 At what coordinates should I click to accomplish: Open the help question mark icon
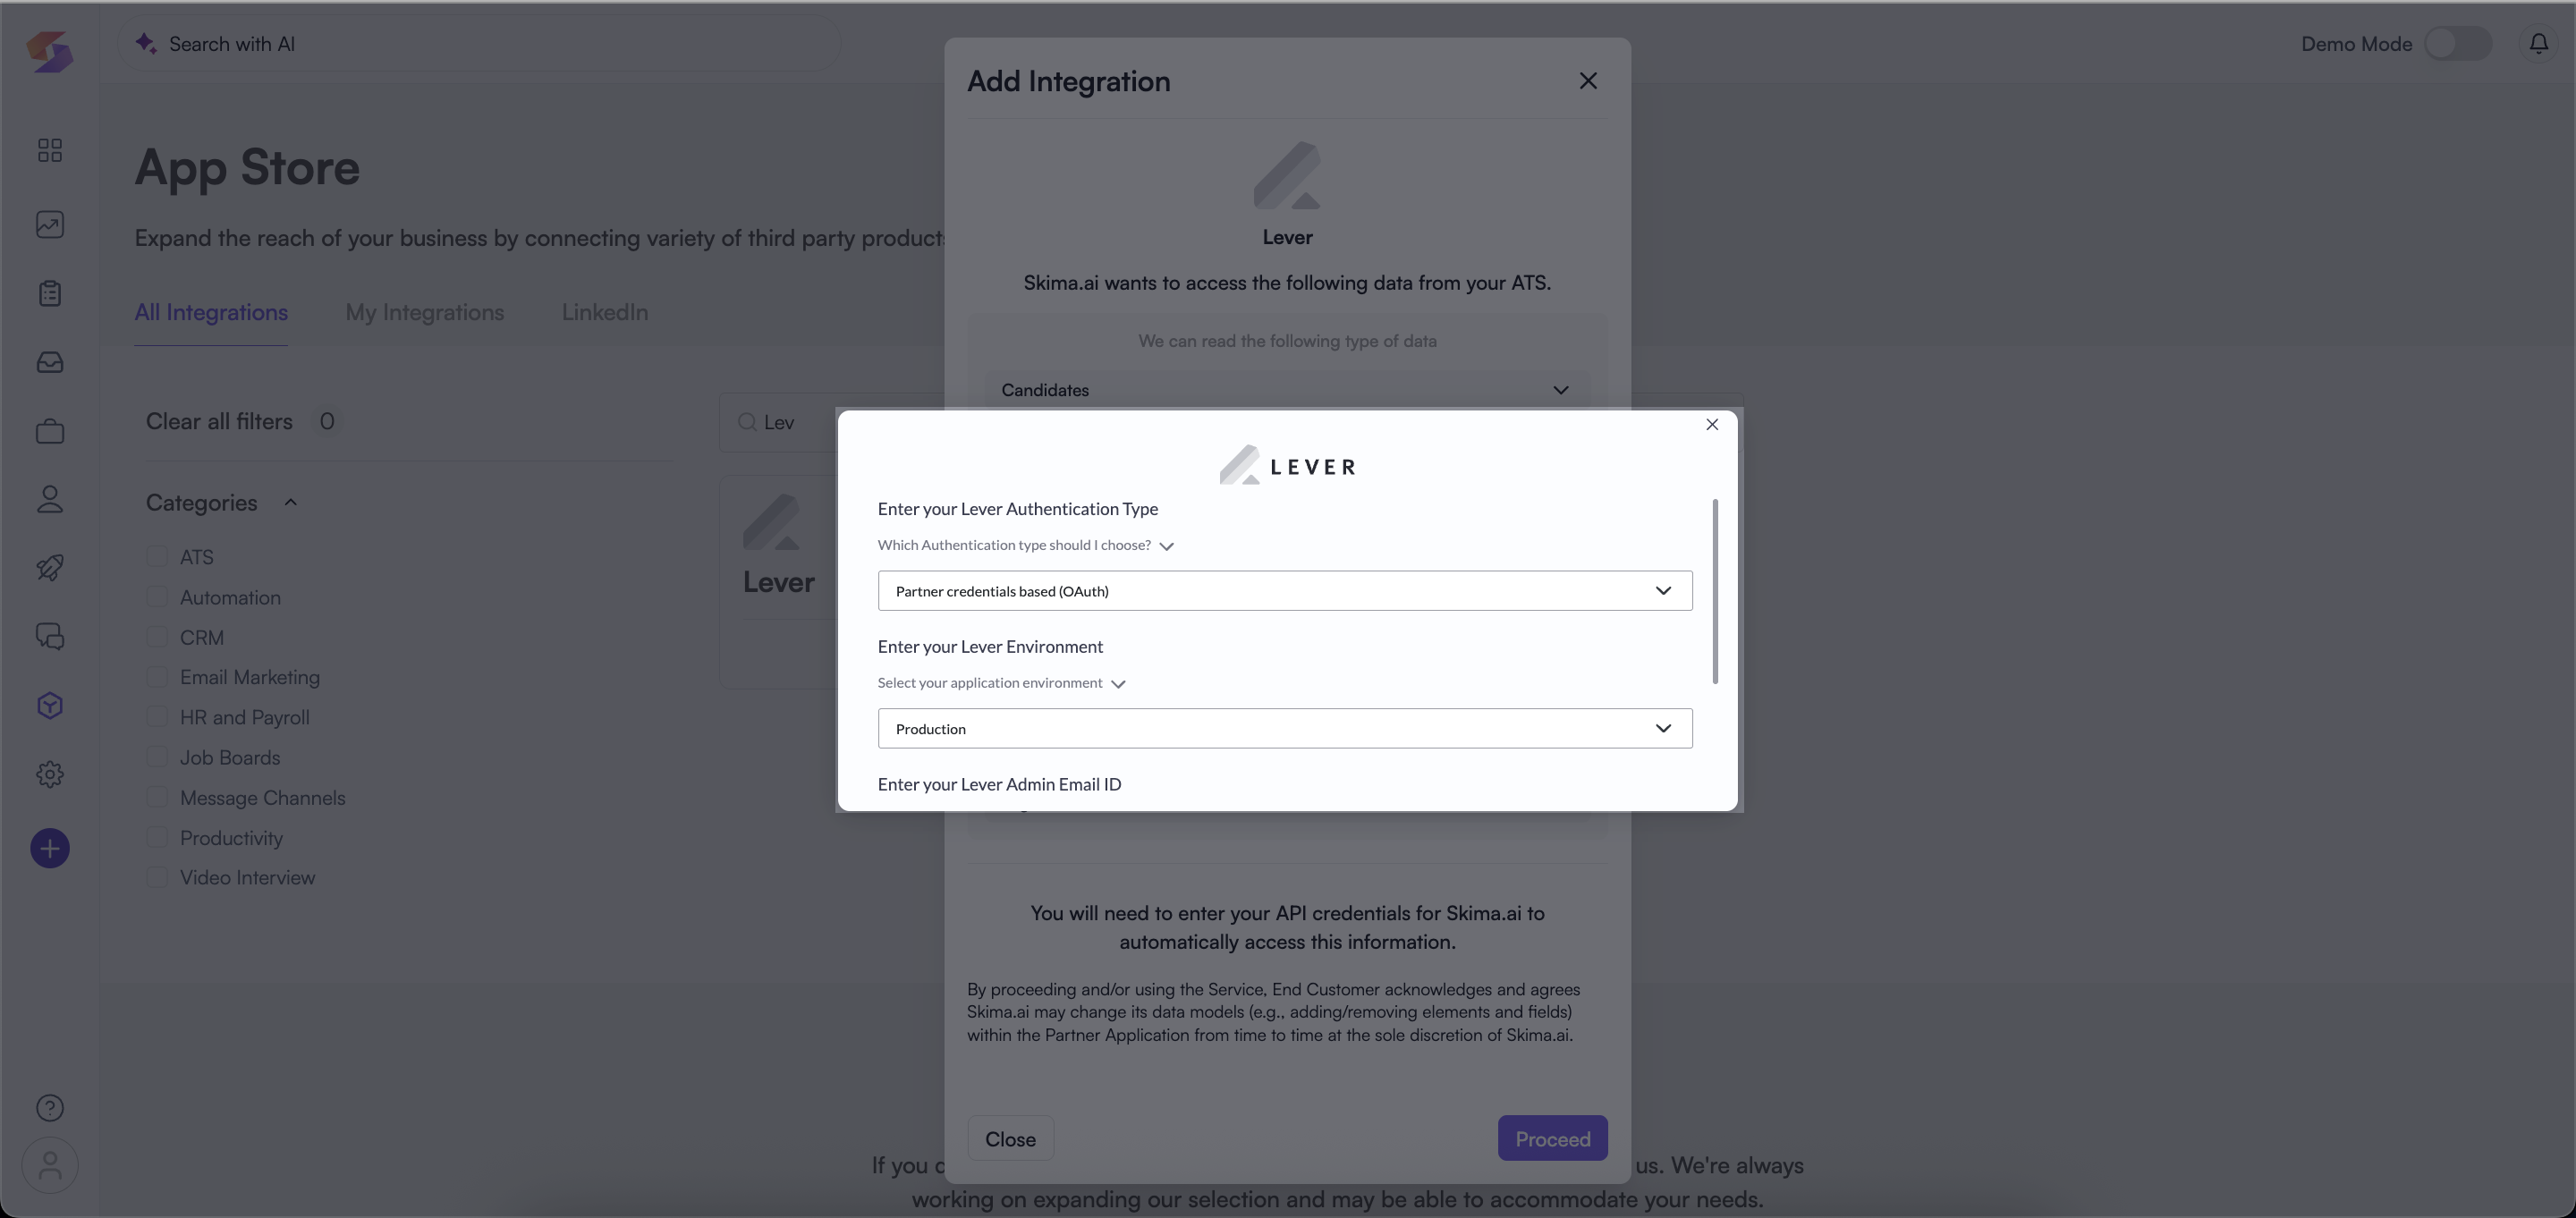point(50,1108)
